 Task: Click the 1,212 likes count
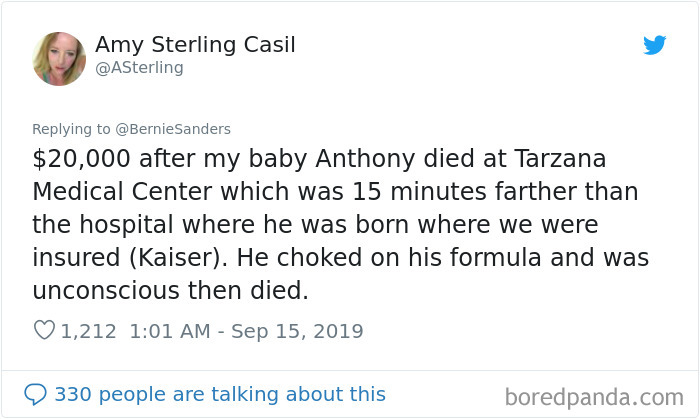[x=88, y=331]
